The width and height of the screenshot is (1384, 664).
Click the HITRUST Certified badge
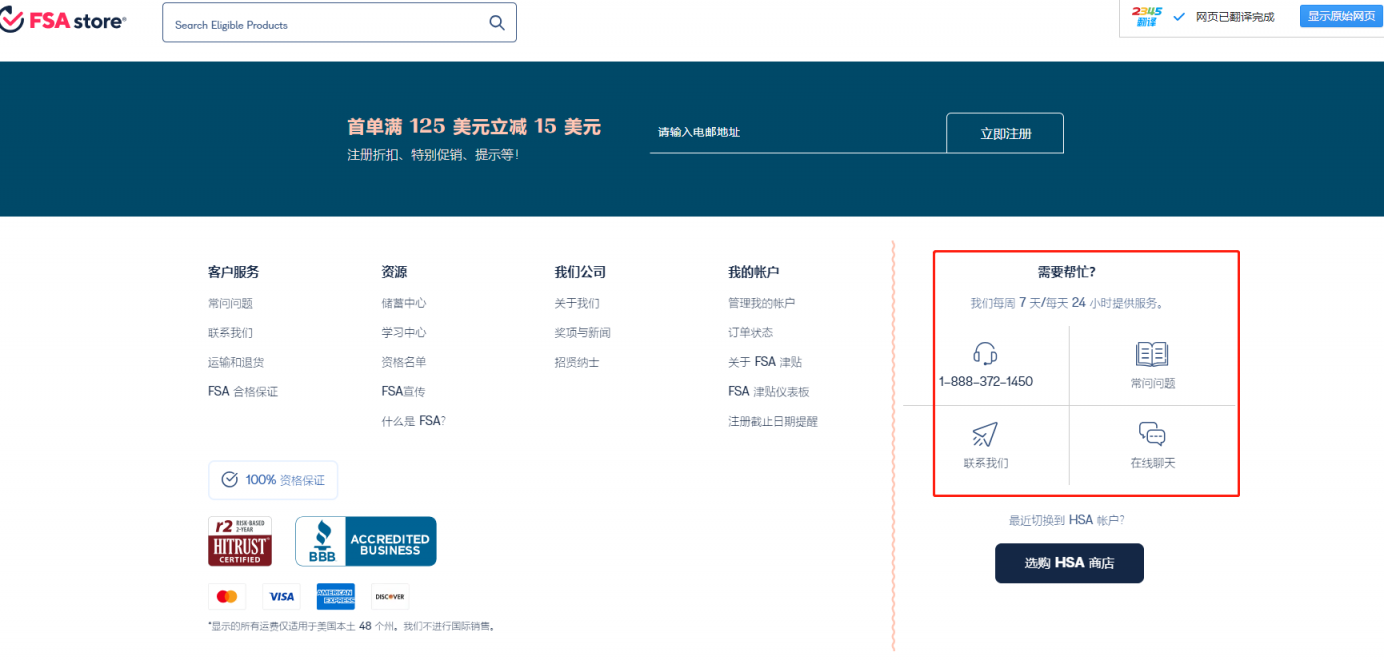tap(240, 541)
